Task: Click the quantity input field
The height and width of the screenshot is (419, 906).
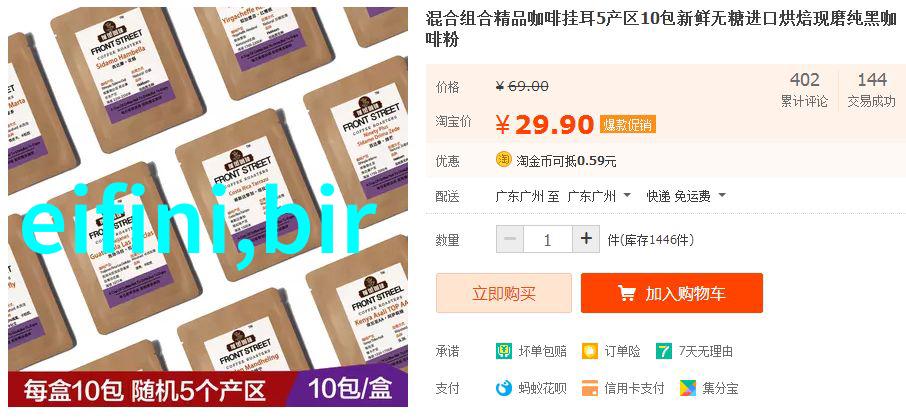Action: point(548,239)
